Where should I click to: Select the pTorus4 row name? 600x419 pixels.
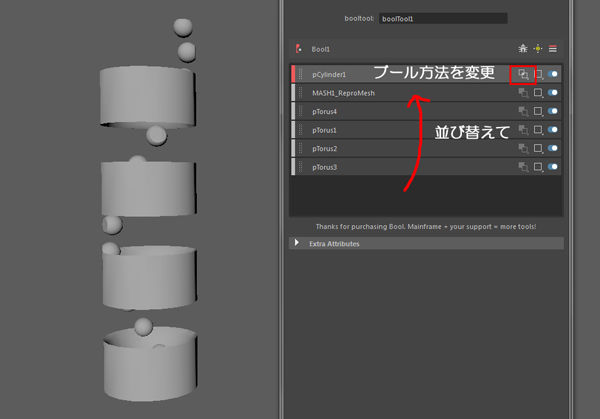coord(324,112)
